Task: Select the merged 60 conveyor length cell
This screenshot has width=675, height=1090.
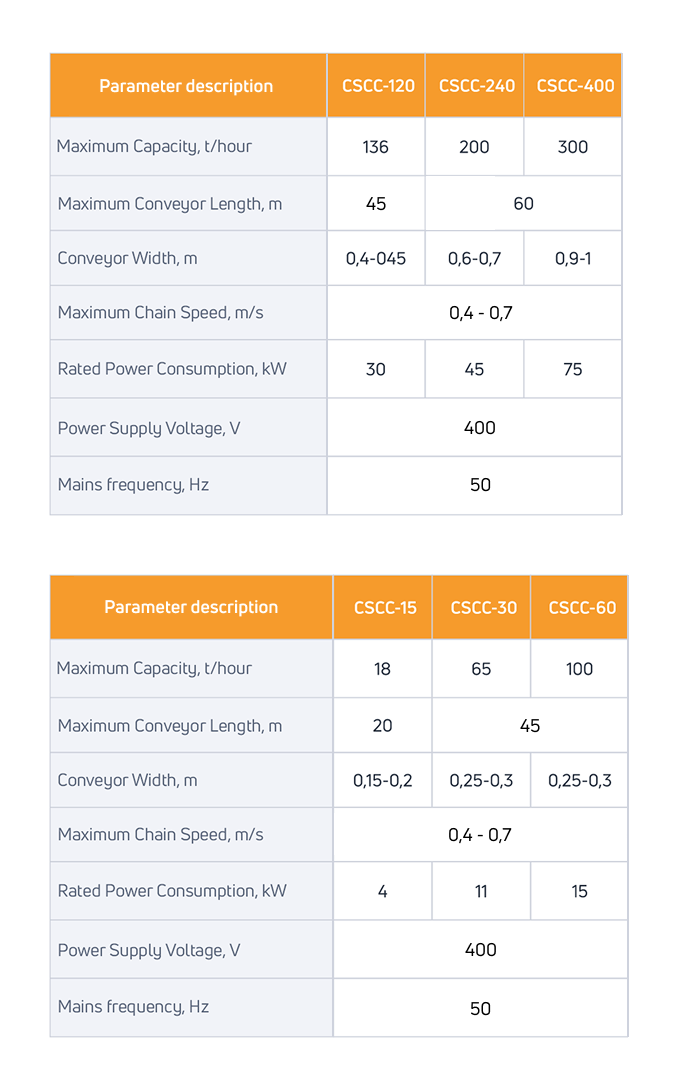Action: 523,204
